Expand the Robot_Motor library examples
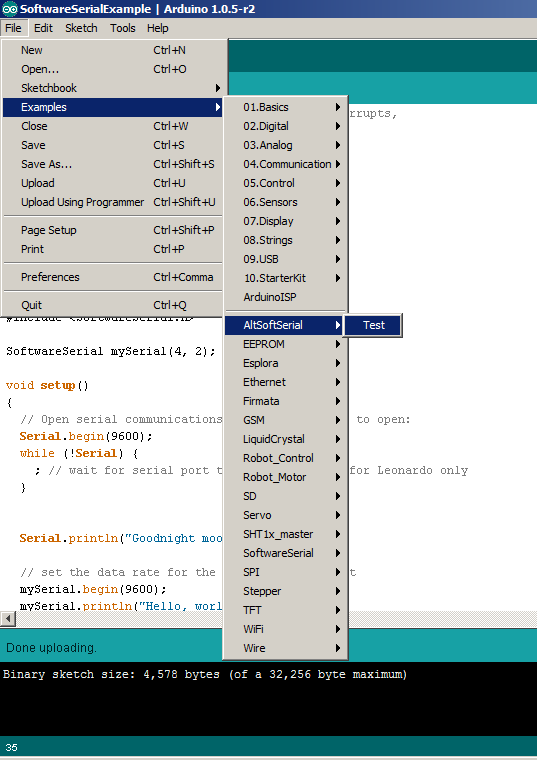537x760 pixels. pos(286,477)
